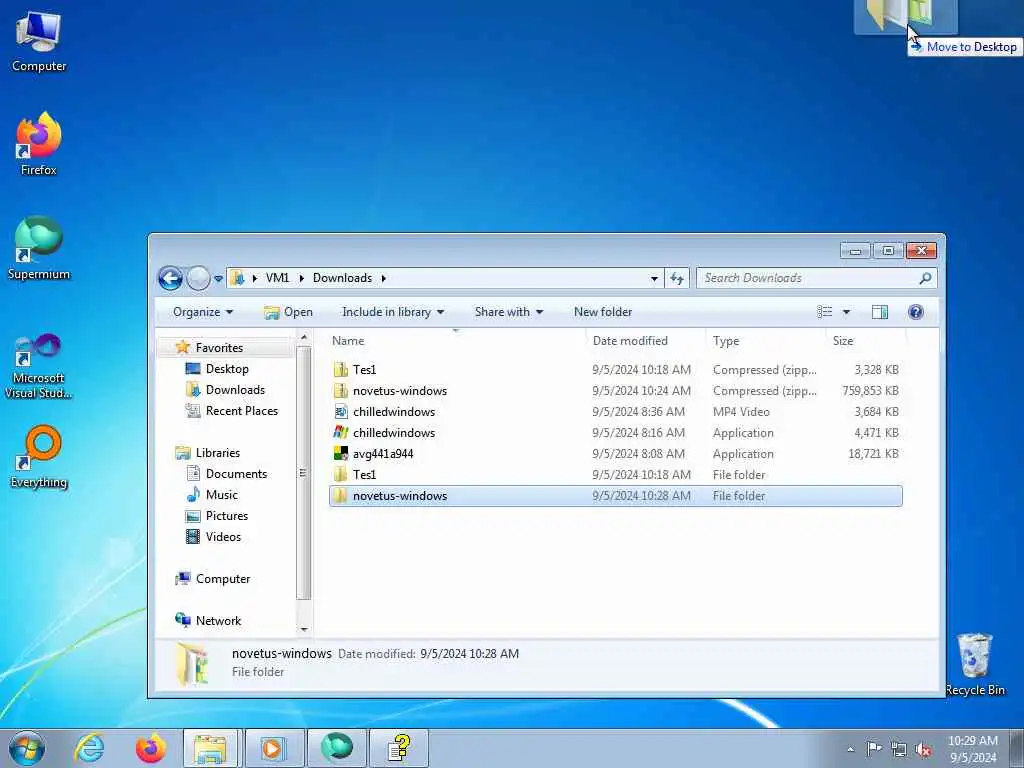Open Windows Media Player from the taskbar
The width and height of the screenshot is (1024, 768).
coord(273,748)
